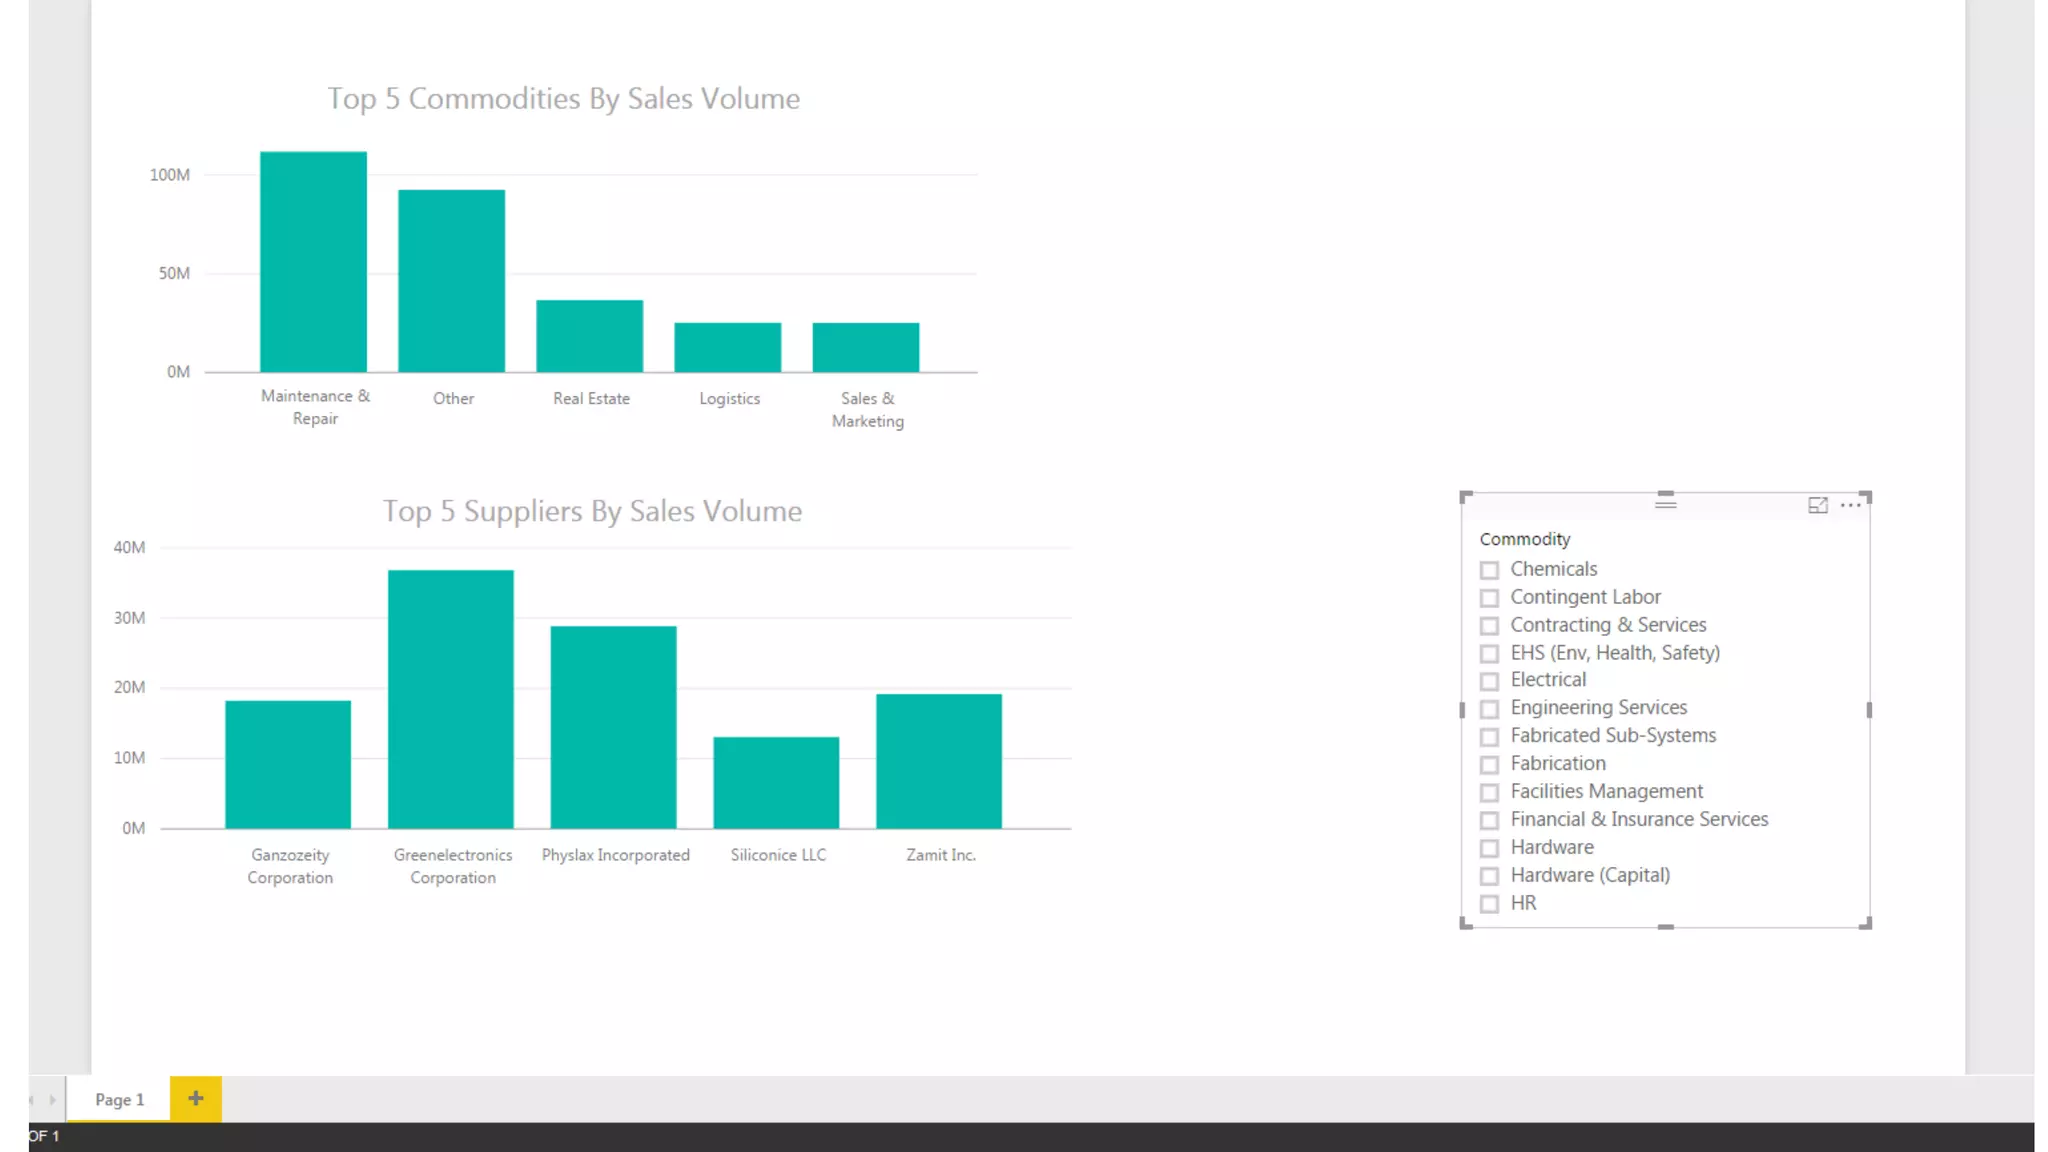
Task: Click the Real Estate bar
Action: (x=589, y=336)
